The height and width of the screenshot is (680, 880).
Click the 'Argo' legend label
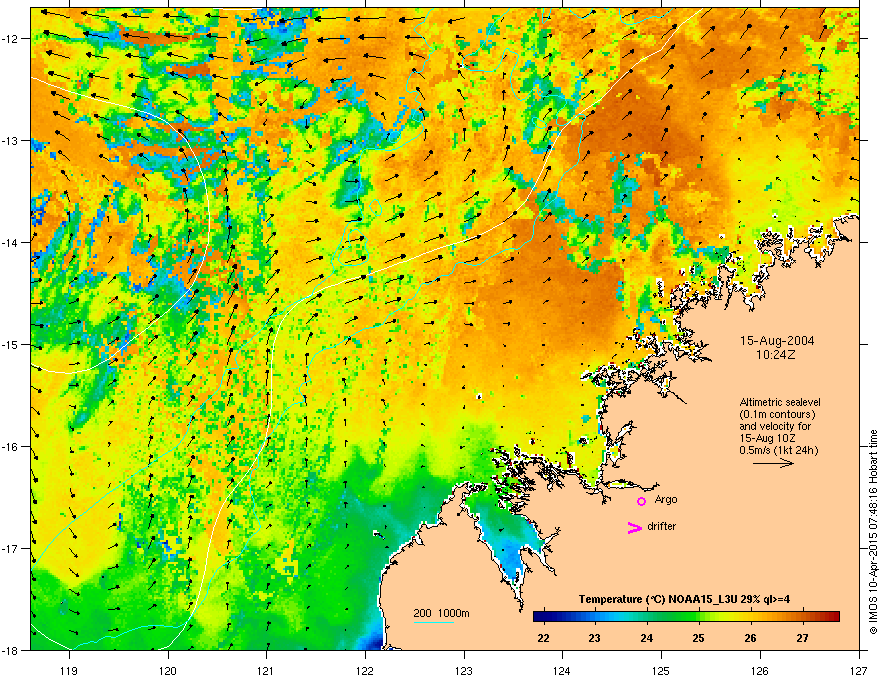click(x=666, y=499)
